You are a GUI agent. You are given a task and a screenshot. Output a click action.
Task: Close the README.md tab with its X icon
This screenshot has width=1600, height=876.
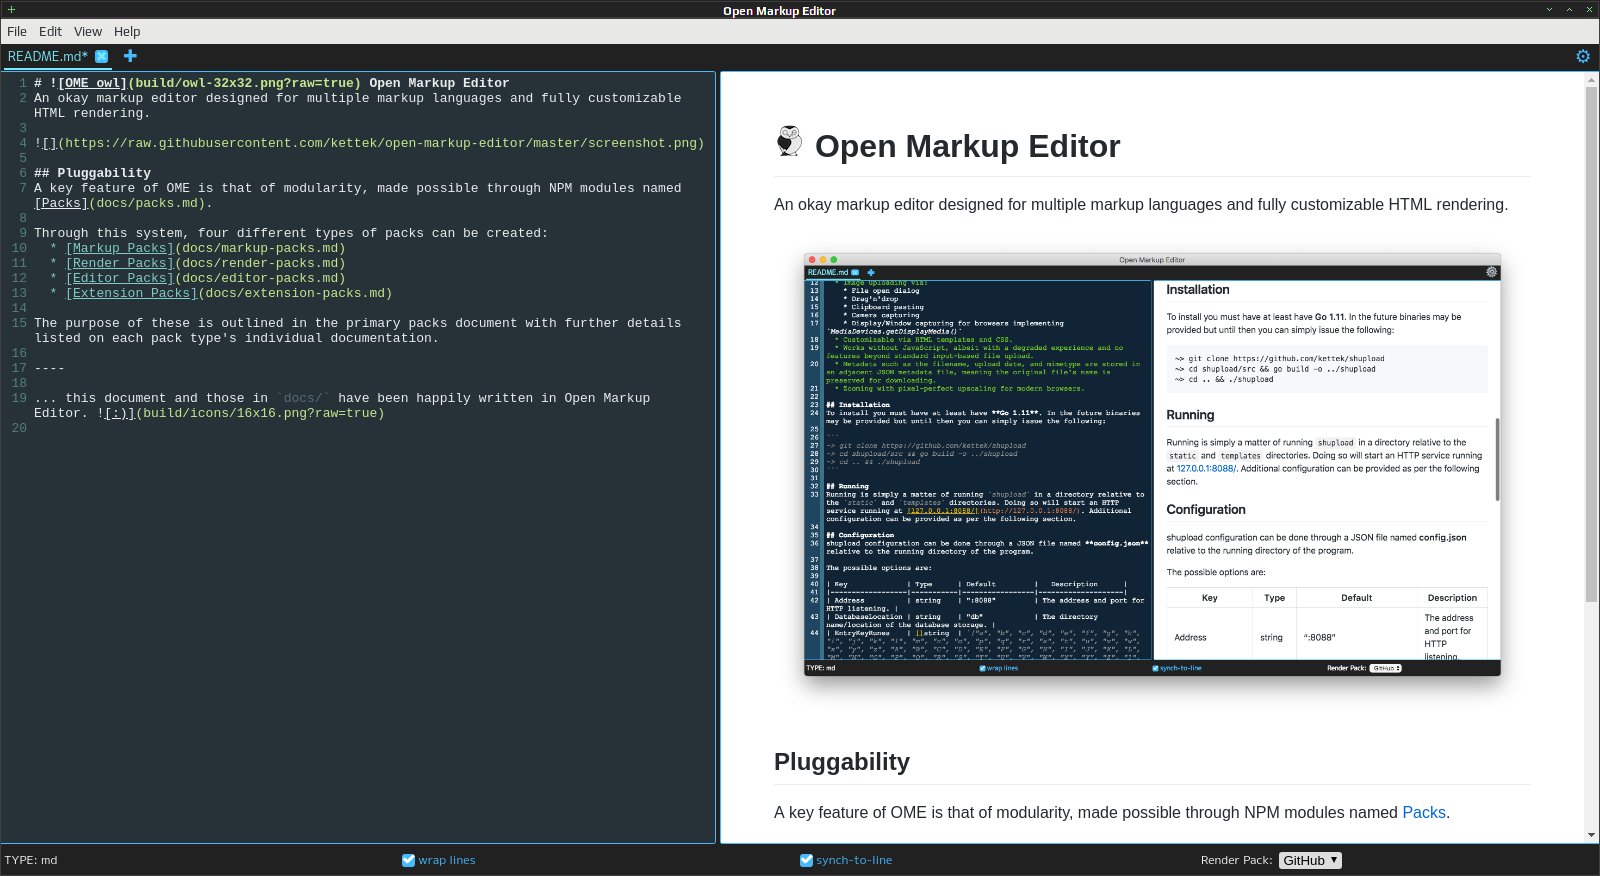(101, 56)
